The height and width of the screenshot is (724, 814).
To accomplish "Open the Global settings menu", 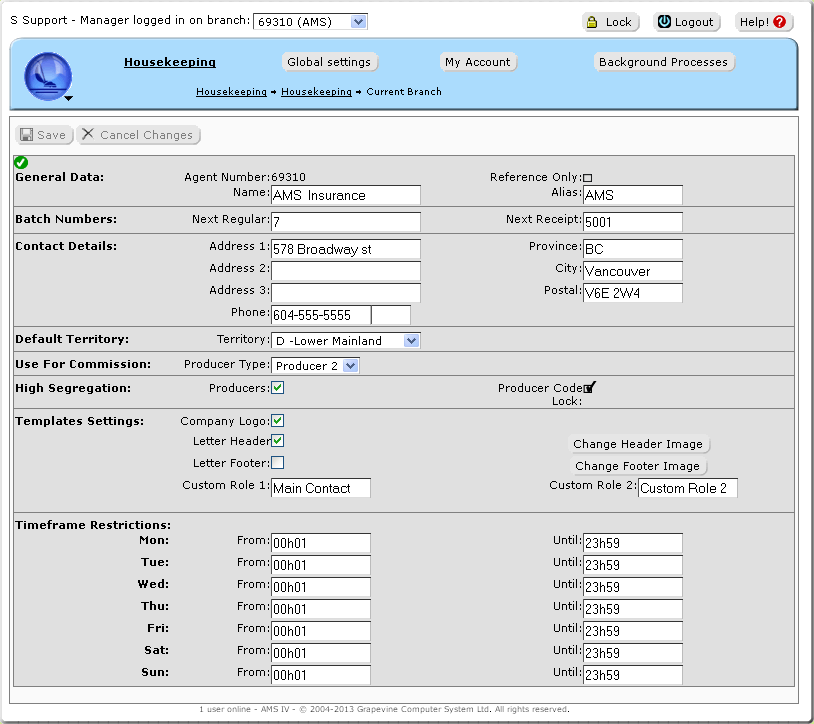I will [x=329, y=62].
